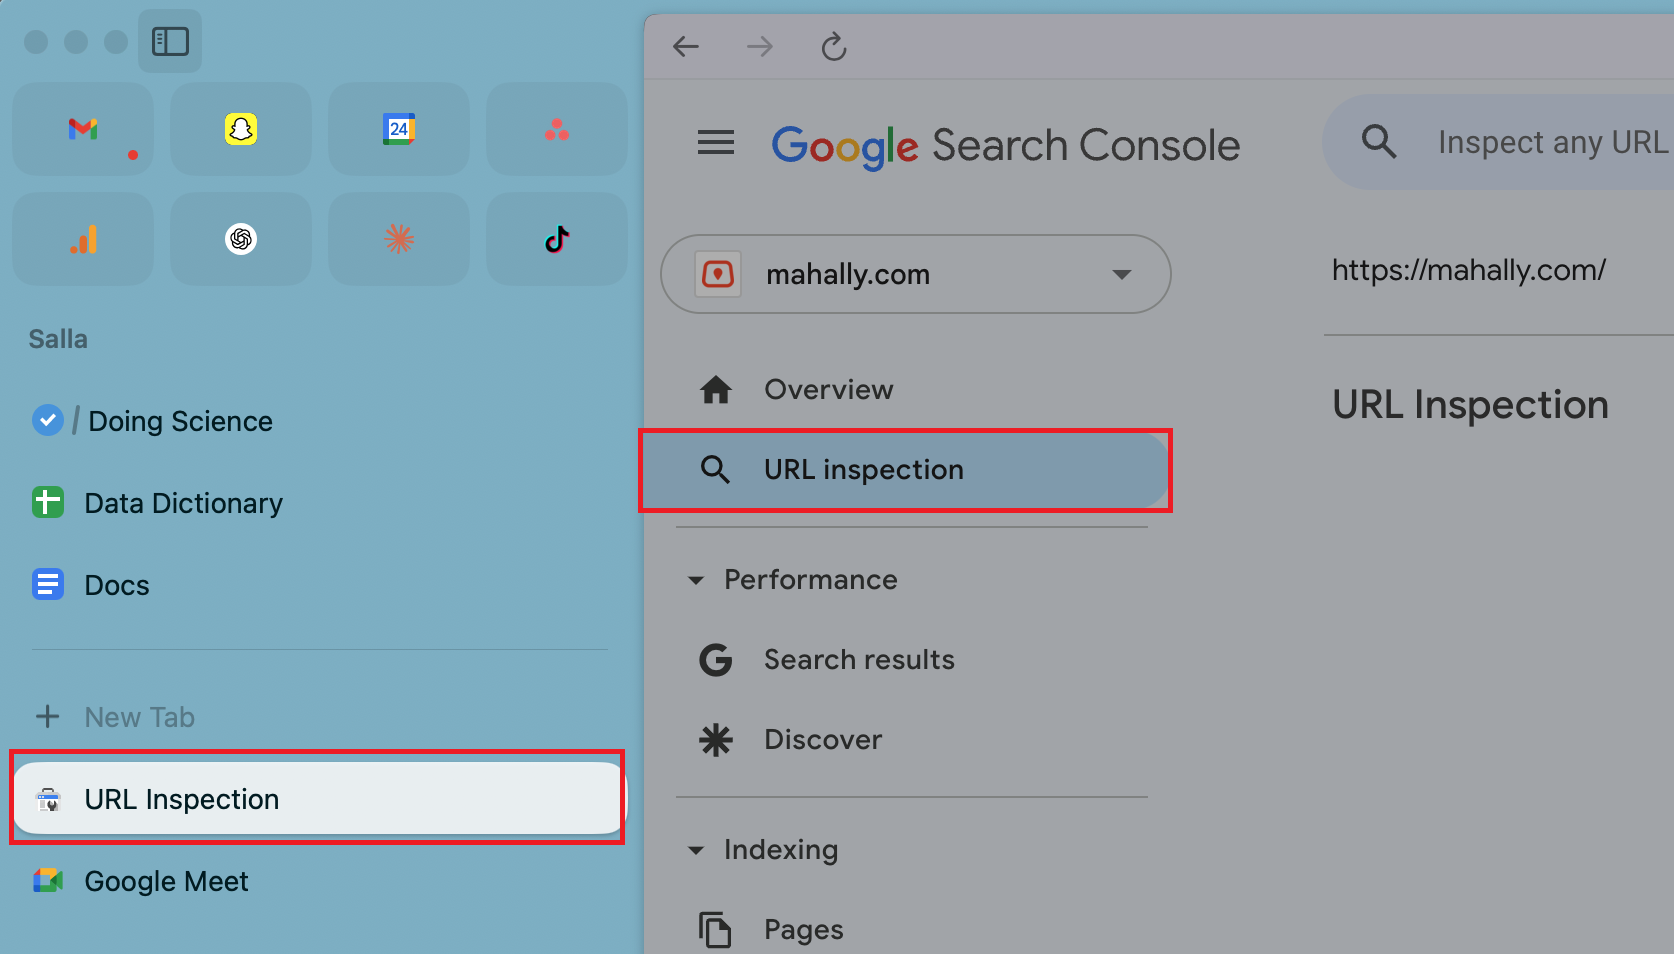1674x954 pixels.
Task: Open TikTok from the sidebar
Action: [x=556, y=239]
